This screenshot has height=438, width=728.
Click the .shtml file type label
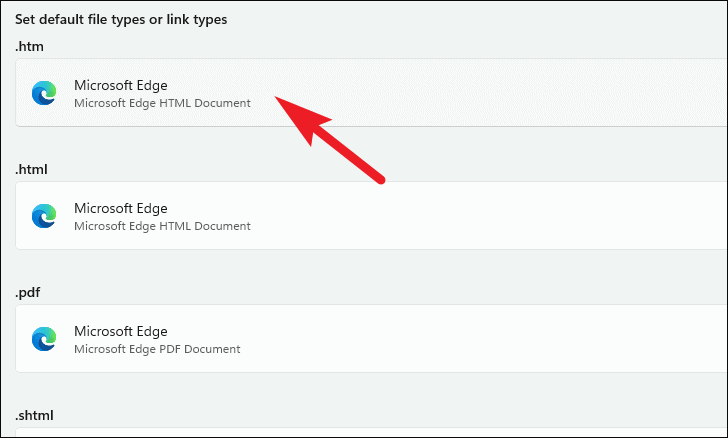point(34,415)
